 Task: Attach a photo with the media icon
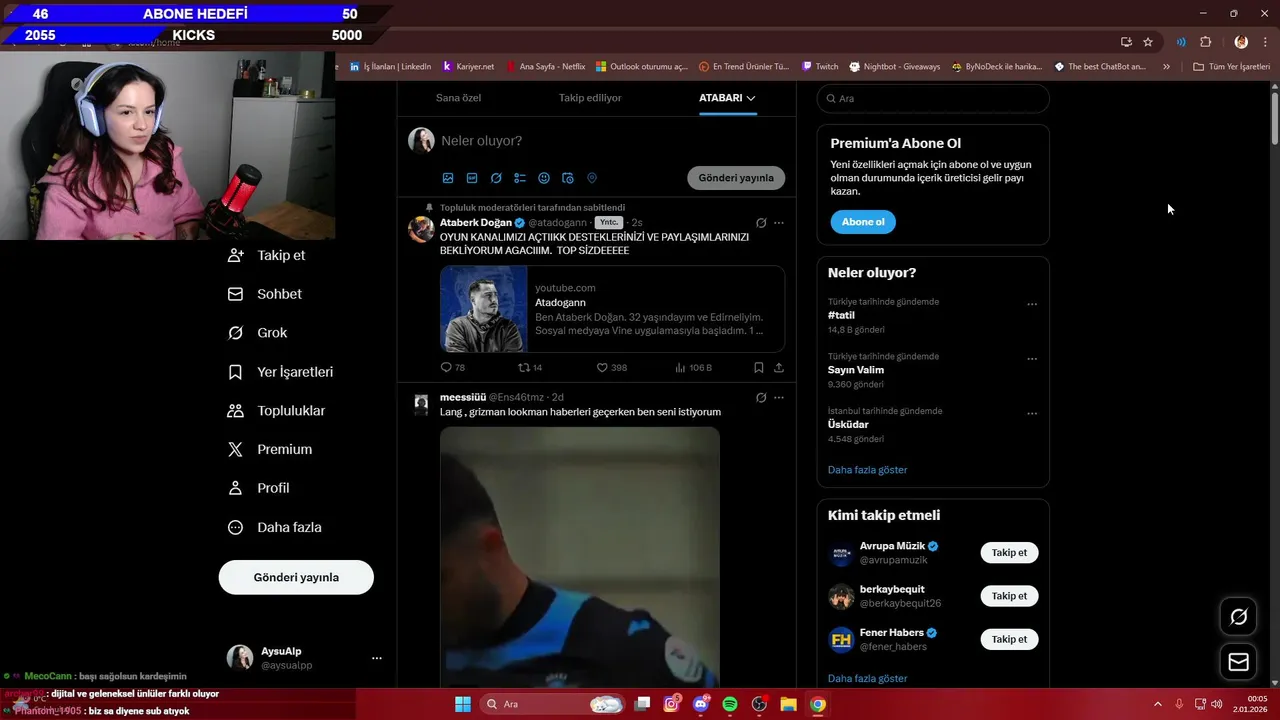tap(448, 178)
